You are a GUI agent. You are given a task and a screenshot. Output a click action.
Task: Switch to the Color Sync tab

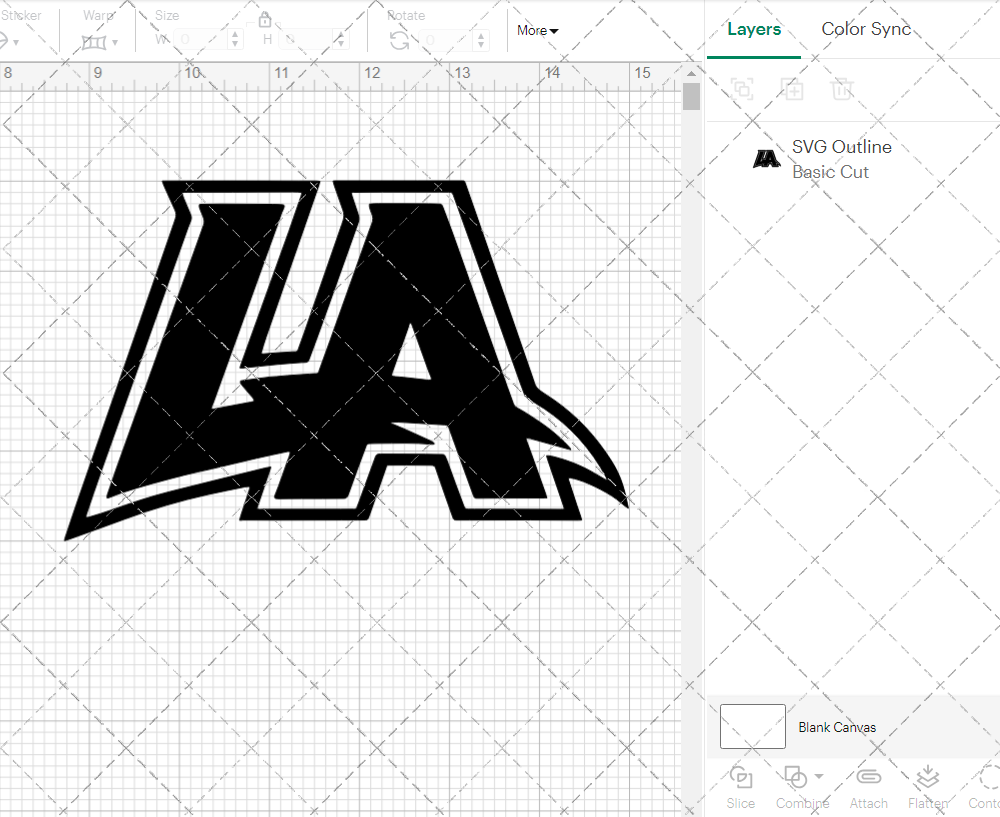click(866, 29)
